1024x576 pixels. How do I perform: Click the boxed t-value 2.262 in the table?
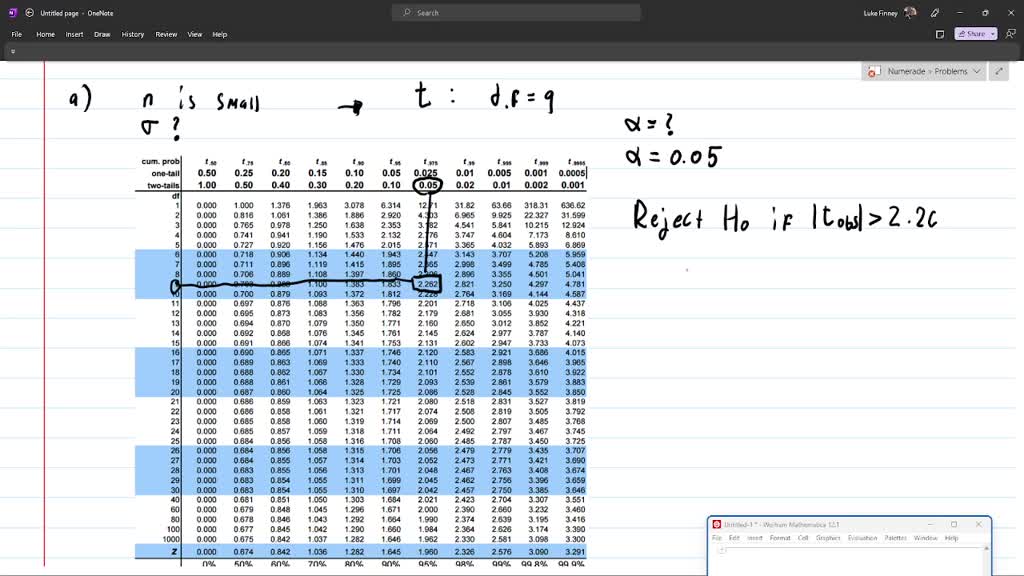[x=428, y=284]
